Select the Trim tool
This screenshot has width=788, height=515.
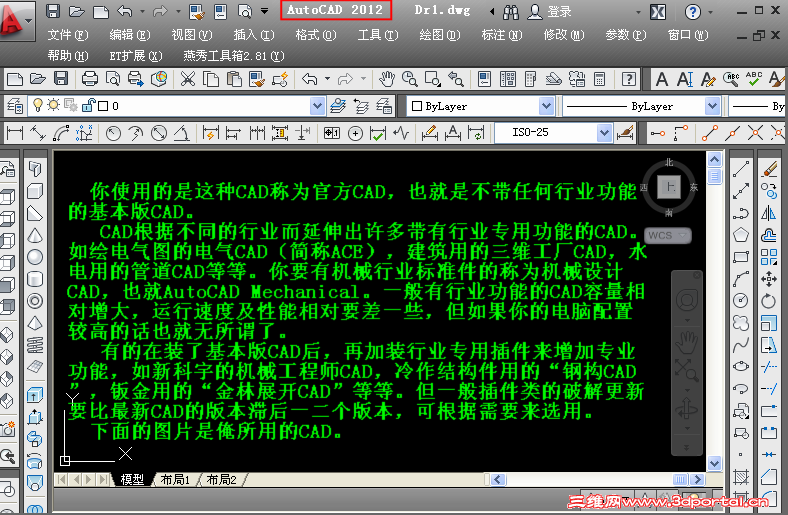769,367
